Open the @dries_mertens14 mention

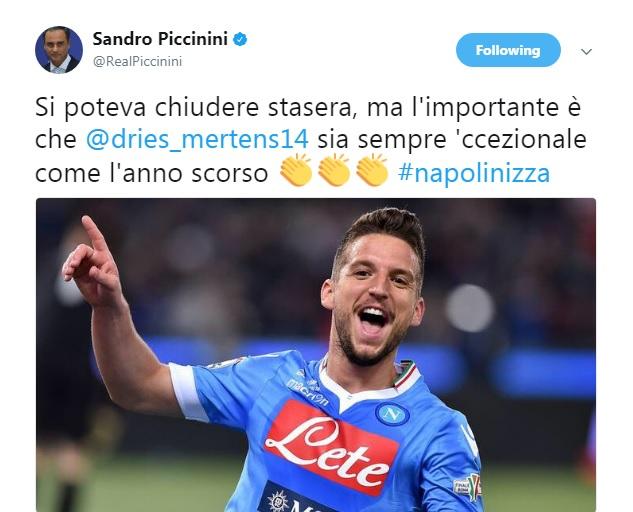click(197, 139)
